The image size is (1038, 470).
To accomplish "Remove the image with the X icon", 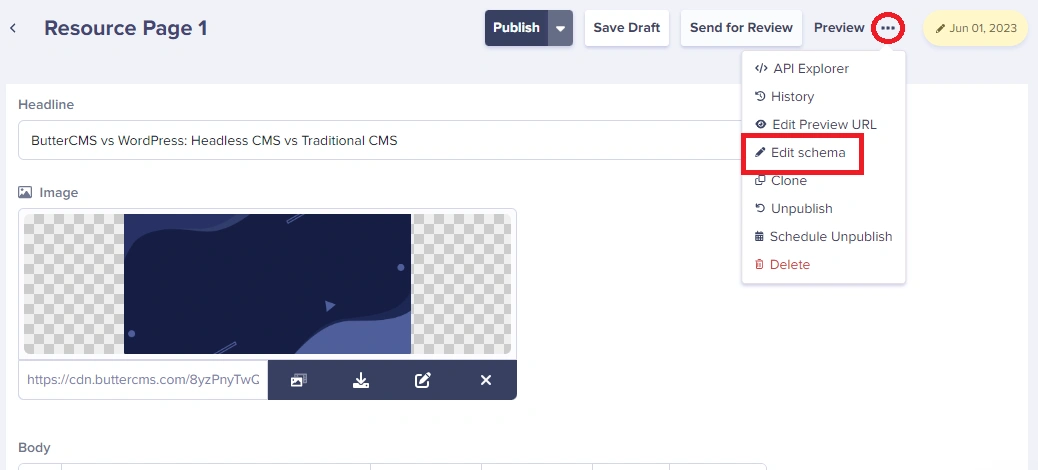I will pyautogui.click(x=486, y=380).
